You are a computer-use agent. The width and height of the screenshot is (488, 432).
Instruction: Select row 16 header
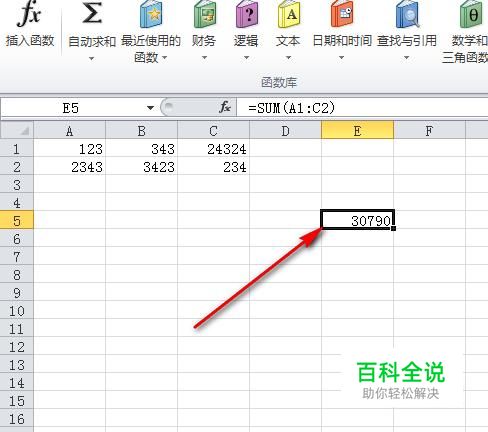pyautogui.click(x=17, y=419)
